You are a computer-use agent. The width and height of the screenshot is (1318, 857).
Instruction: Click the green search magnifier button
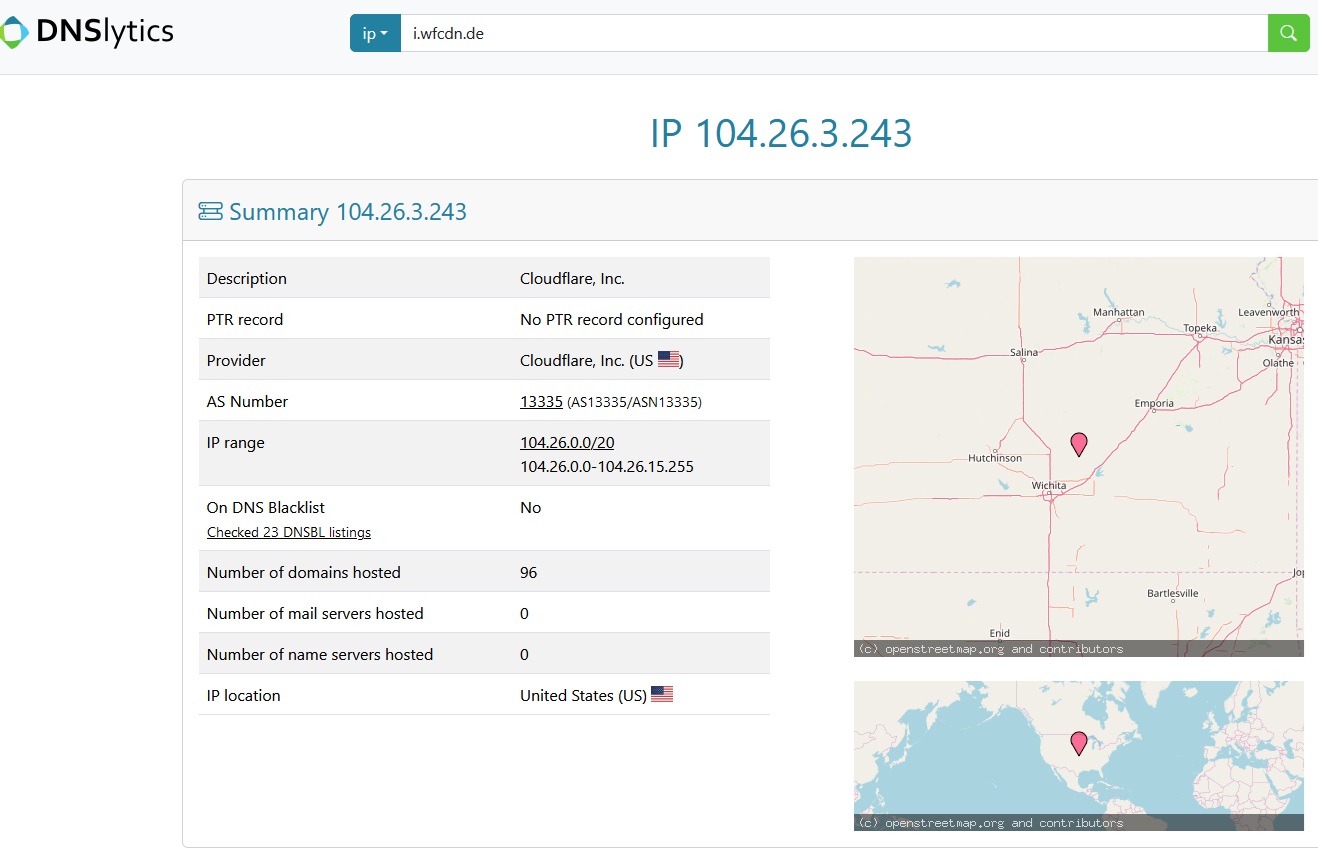1289,33
